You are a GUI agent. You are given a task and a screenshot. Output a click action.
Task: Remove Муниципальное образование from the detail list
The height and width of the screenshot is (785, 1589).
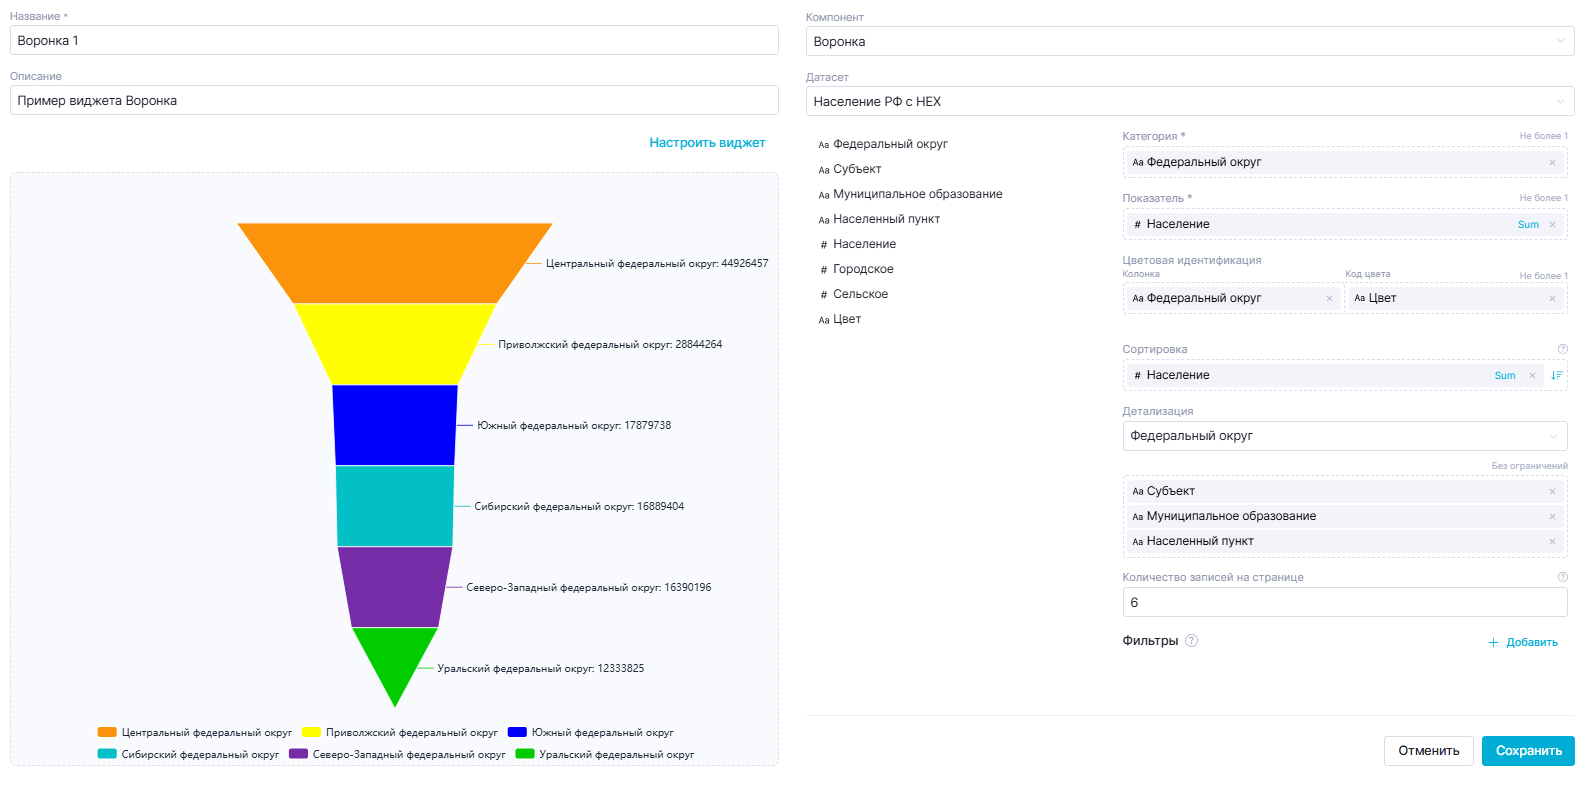click(x=1552, y=516)
